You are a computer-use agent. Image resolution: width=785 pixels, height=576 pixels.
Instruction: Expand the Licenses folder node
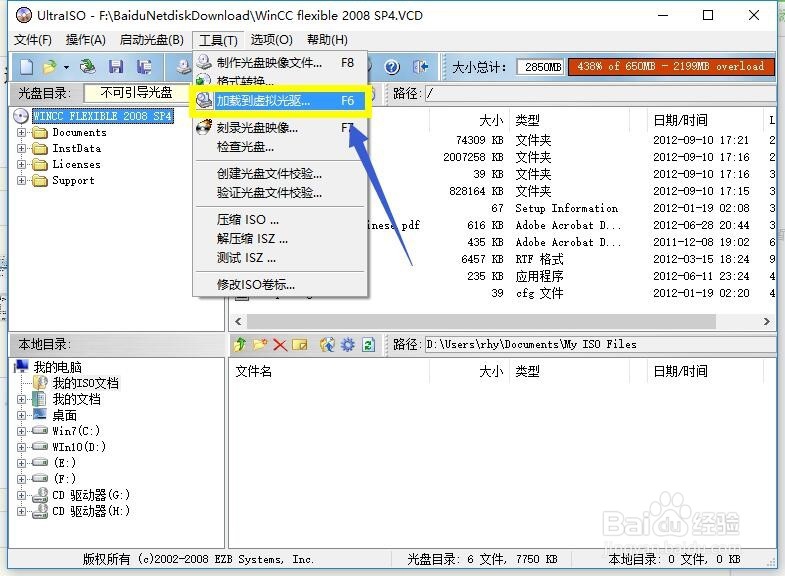21,165
